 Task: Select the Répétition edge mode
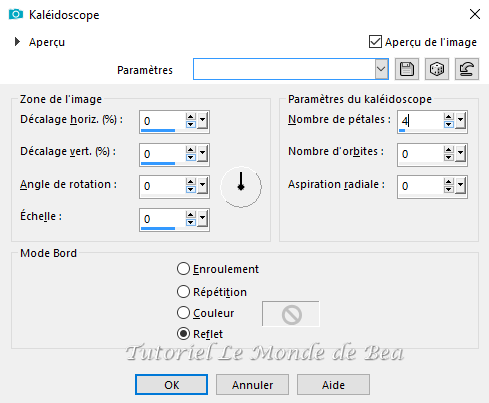pos(183,292)
